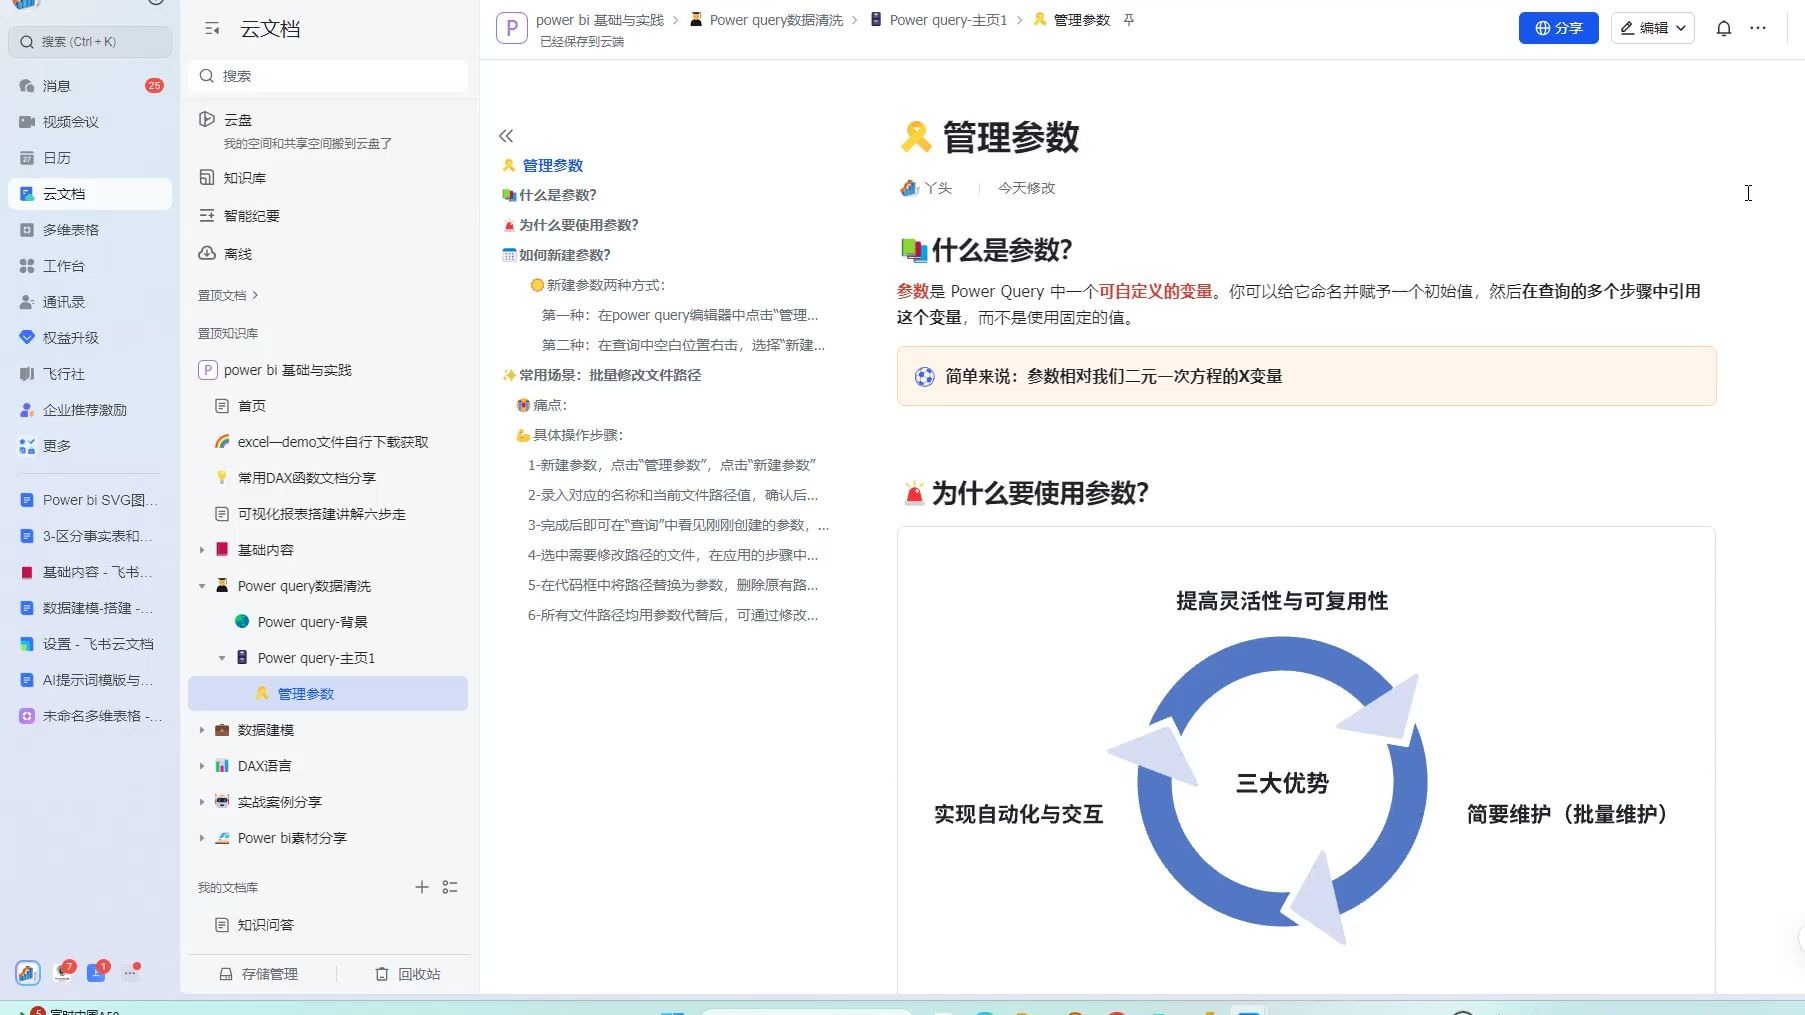Expand the 基础内容 tree node

coord(202,550)
